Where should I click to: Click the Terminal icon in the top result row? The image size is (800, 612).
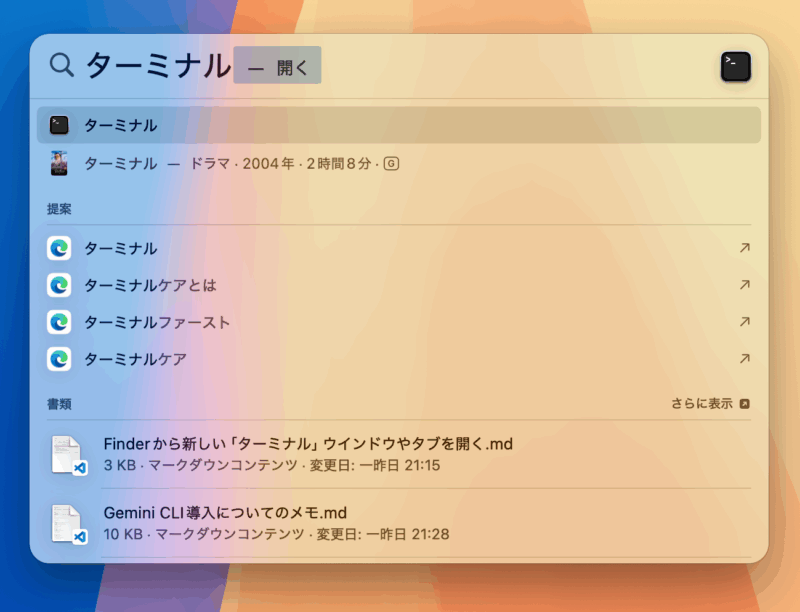(x=59, y=125)
